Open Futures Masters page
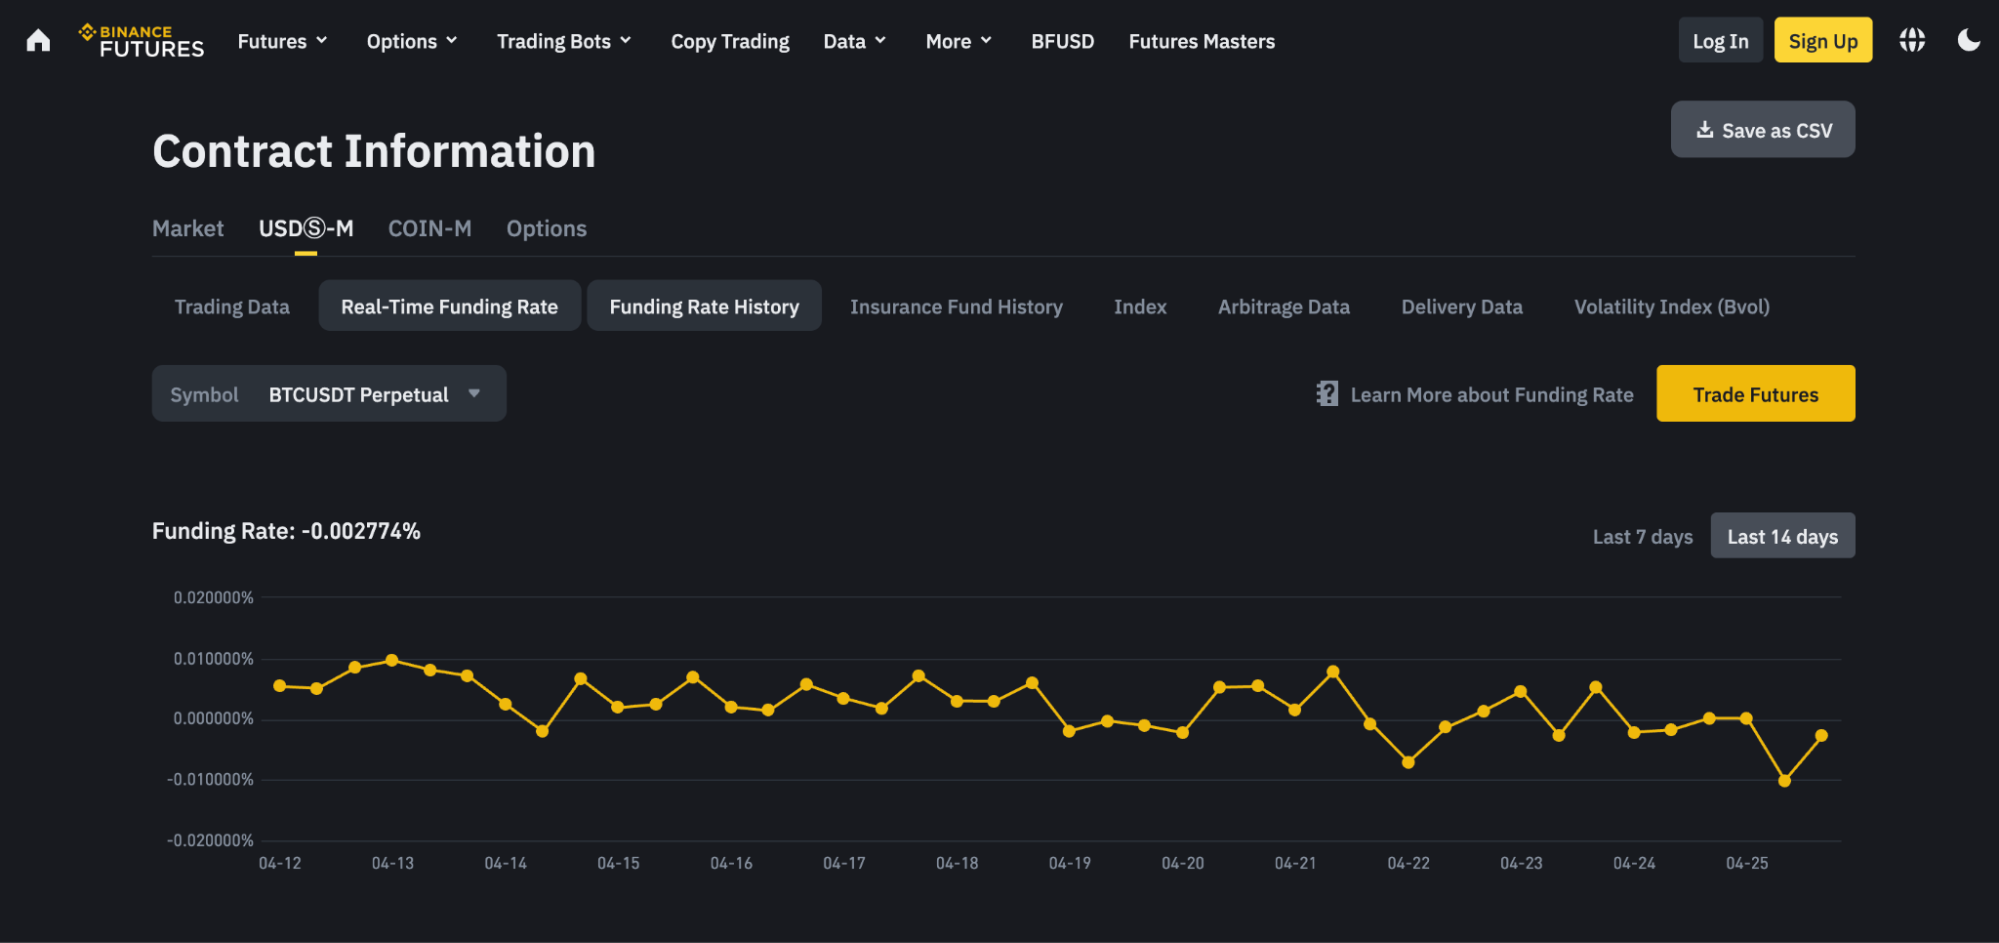Screen dimensions: 1999x943 click(x=1201, y=41)
